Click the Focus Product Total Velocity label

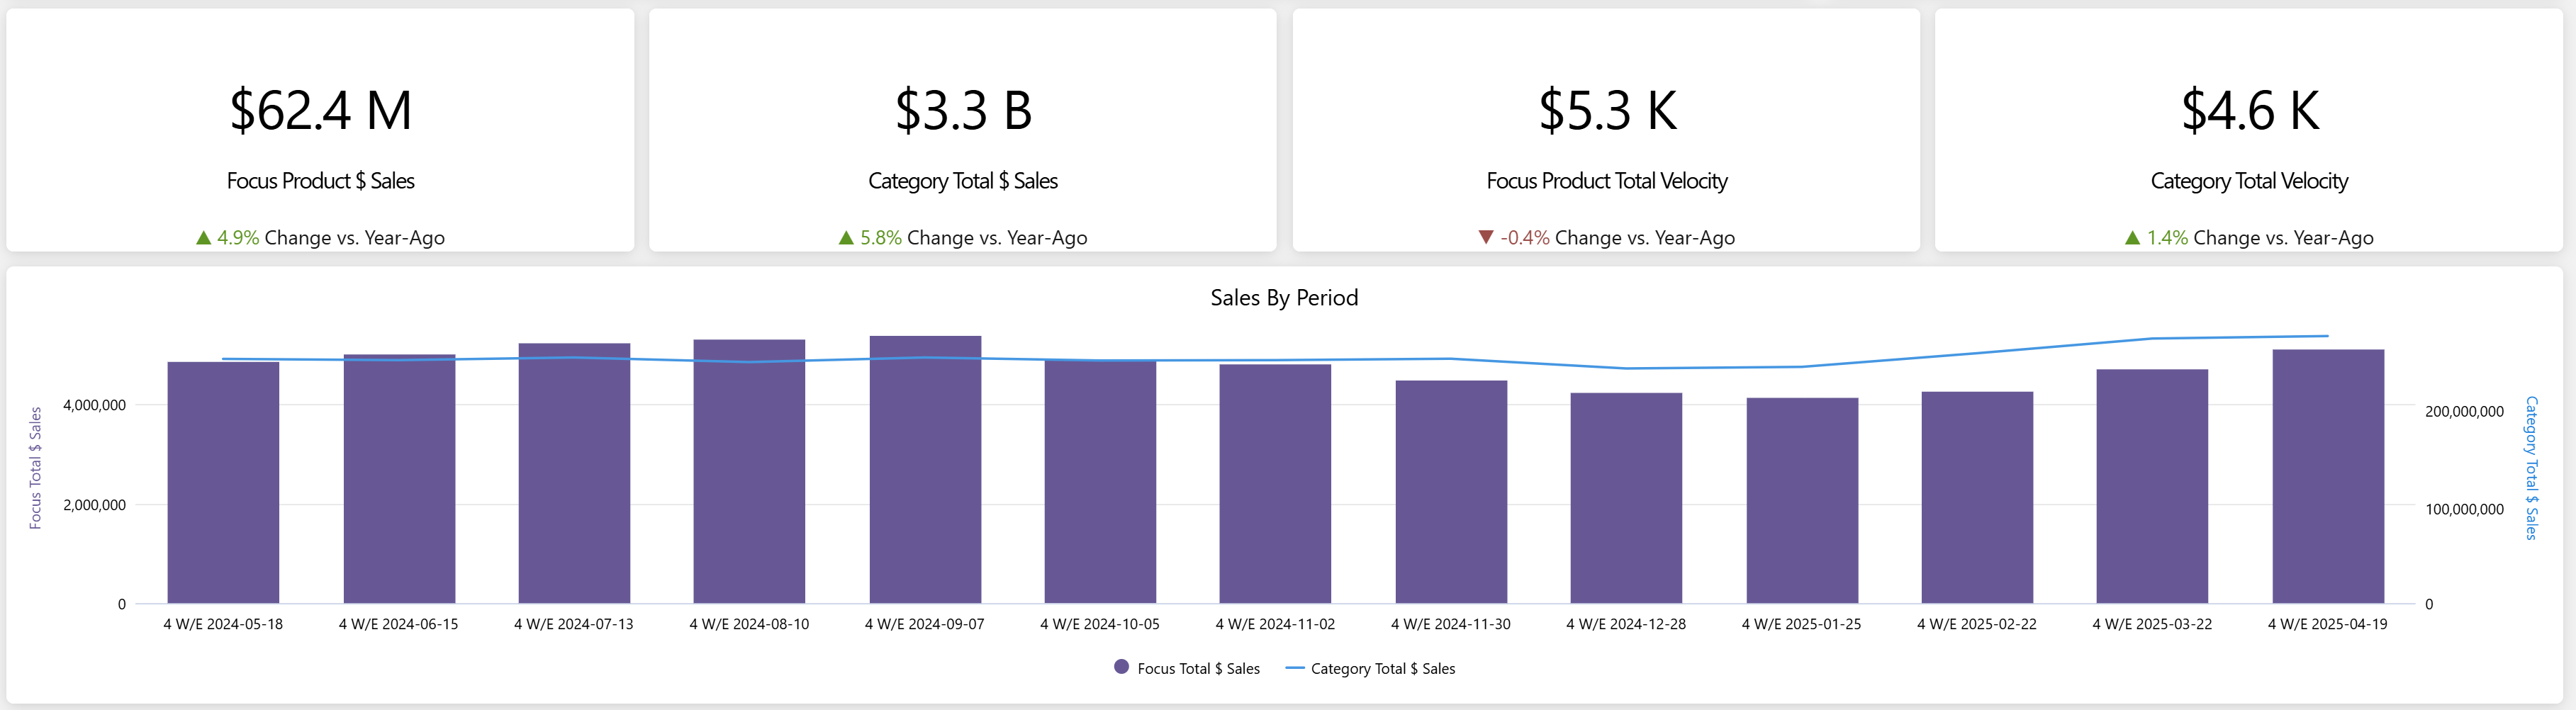[x=1606, y=181]
